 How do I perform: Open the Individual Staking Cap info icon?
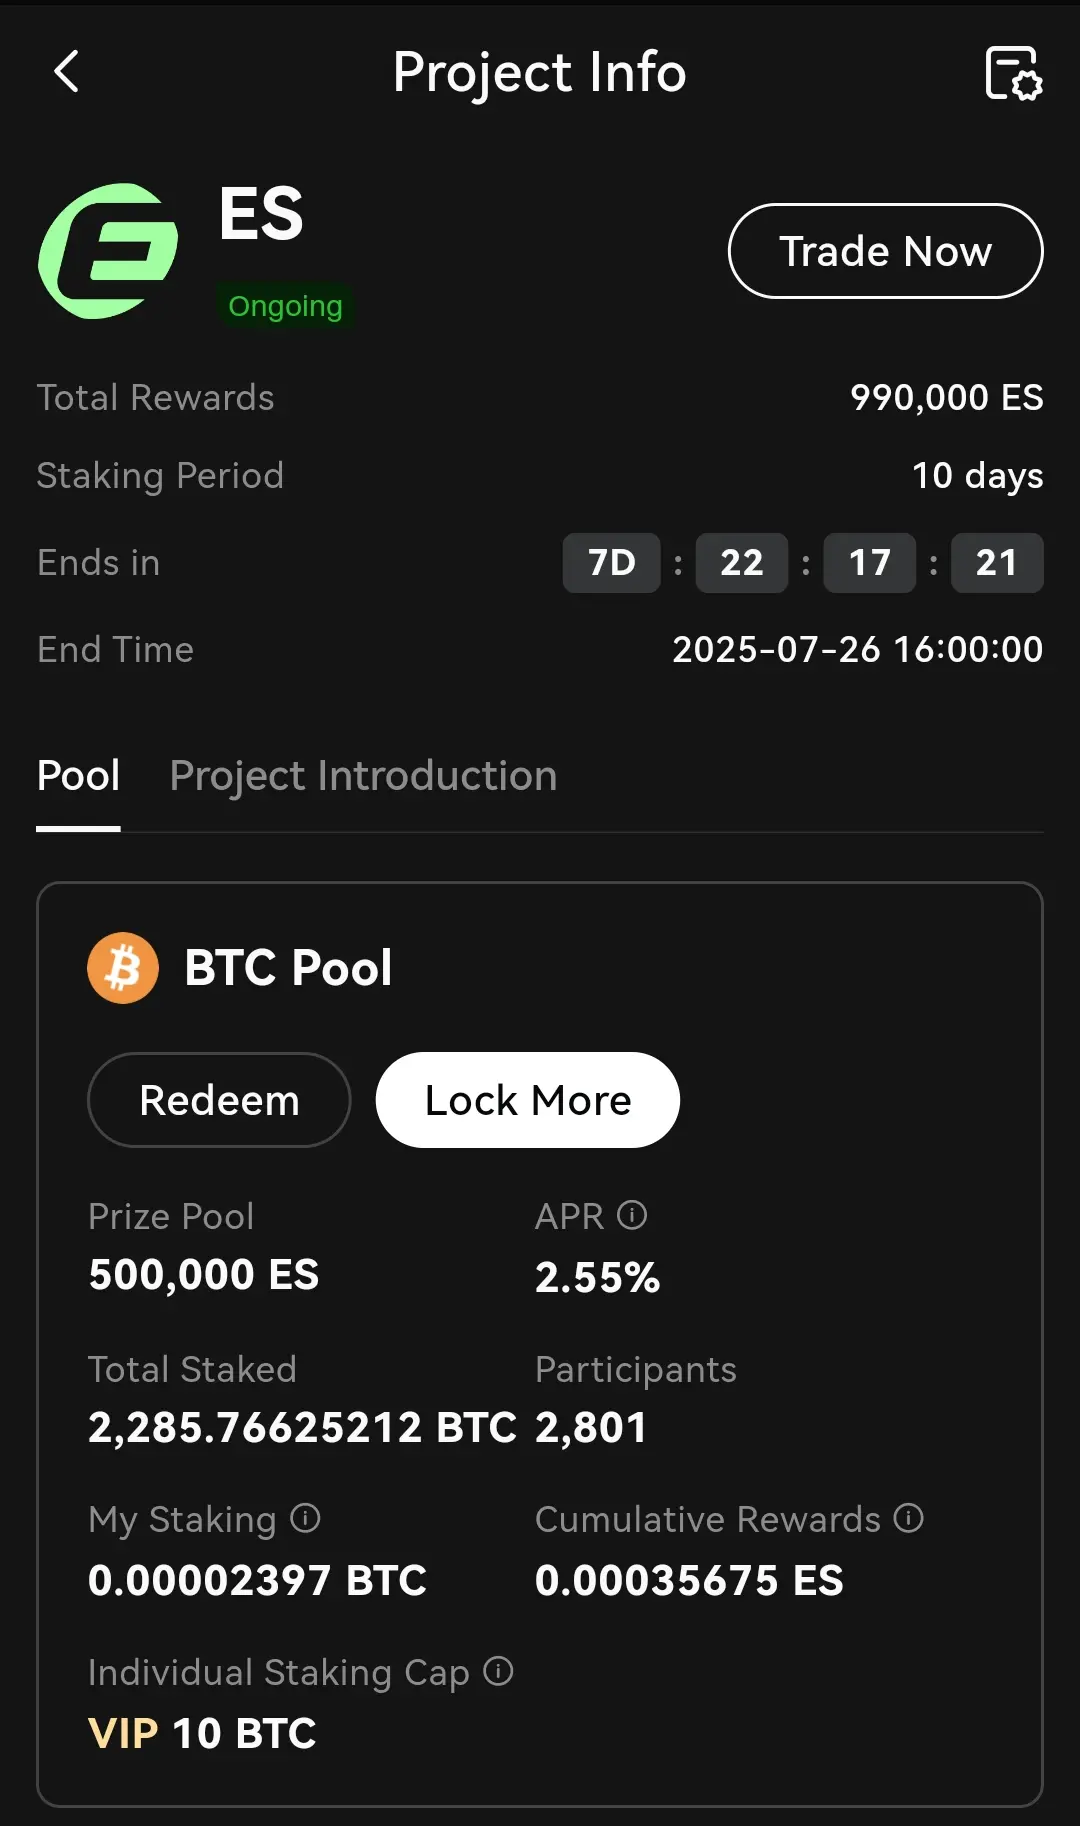(x=498, y=1671)
